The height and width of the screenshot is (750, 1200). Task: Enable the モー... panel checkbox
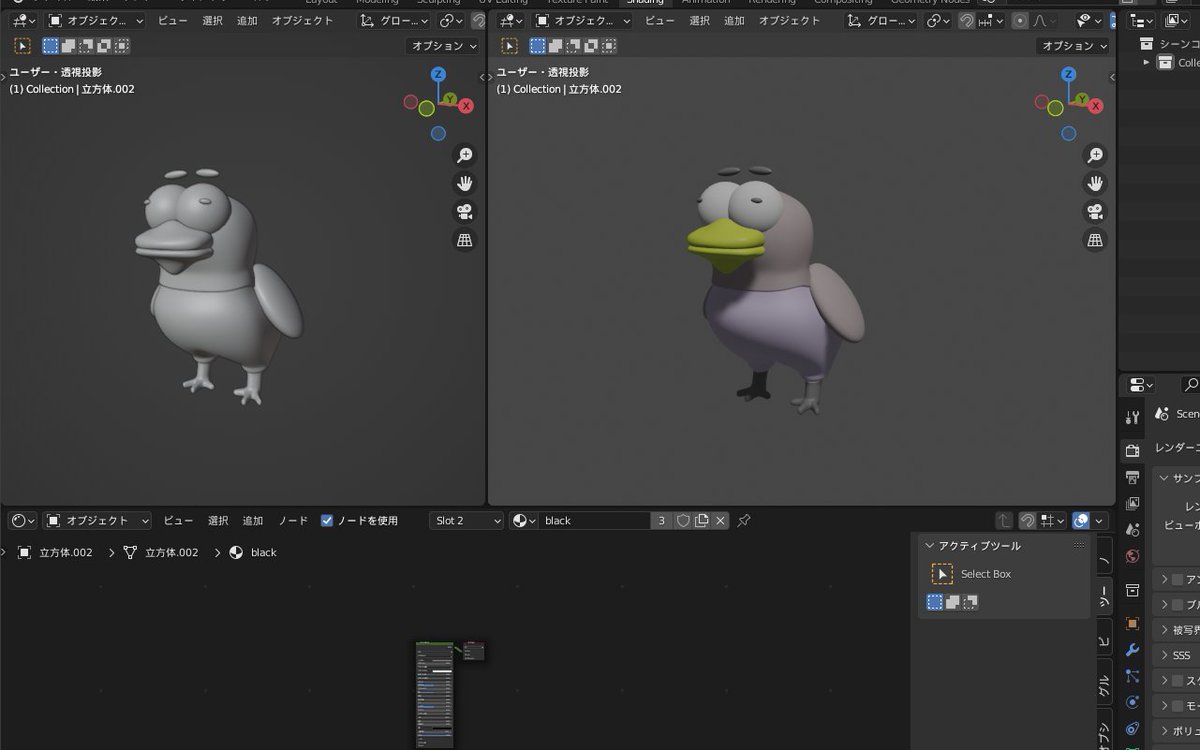(1177, 705)
